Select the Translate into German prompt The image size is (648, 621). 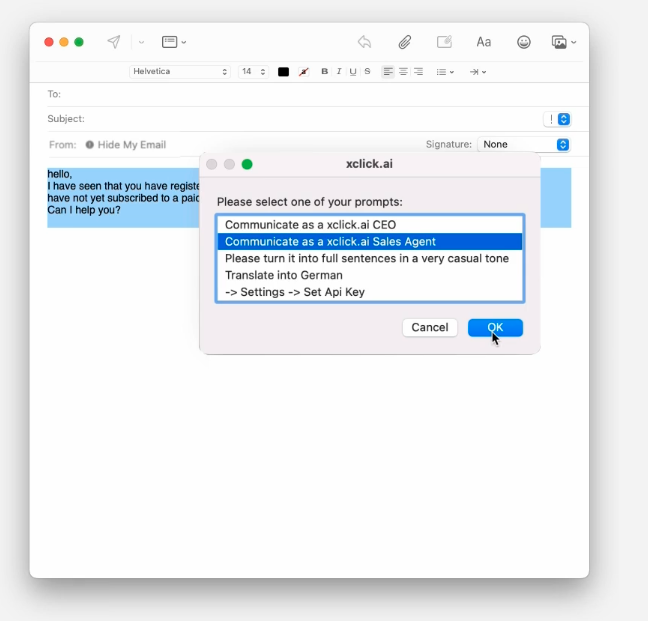coord(369,275)
